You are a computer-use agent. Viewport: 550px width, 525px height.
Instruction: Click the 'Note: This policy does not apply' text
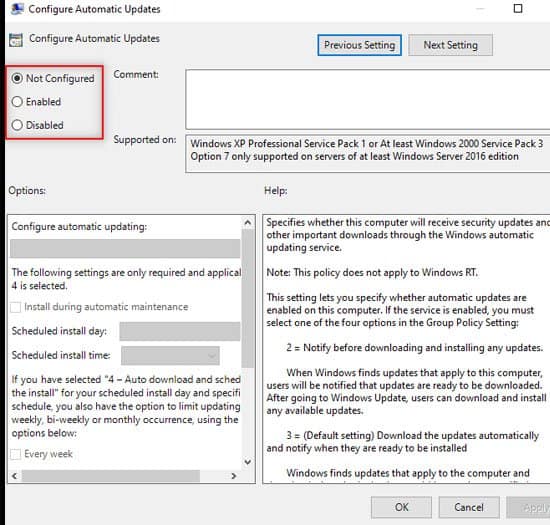point(372,272)
